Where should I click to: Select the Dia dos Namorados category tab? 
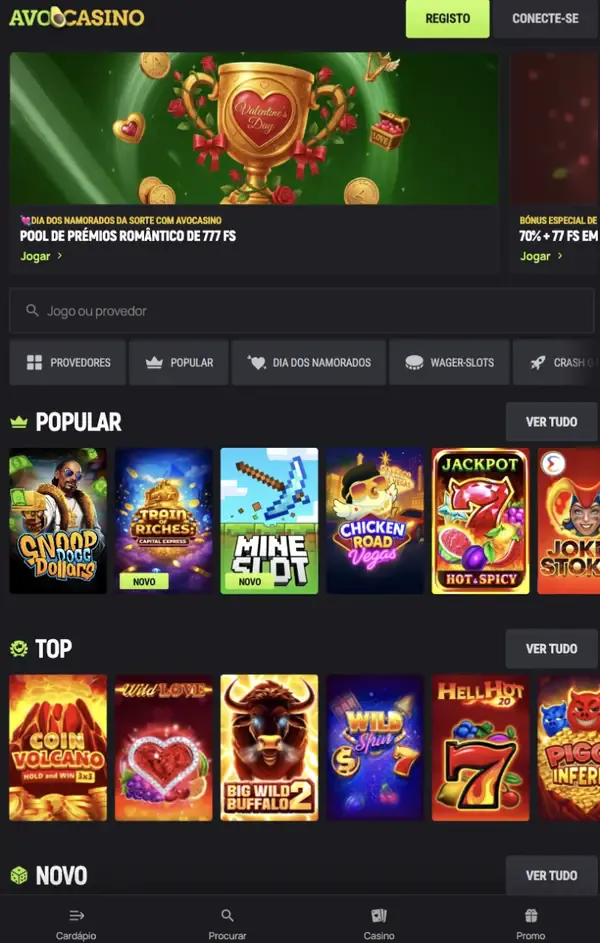tap(308, 363)
